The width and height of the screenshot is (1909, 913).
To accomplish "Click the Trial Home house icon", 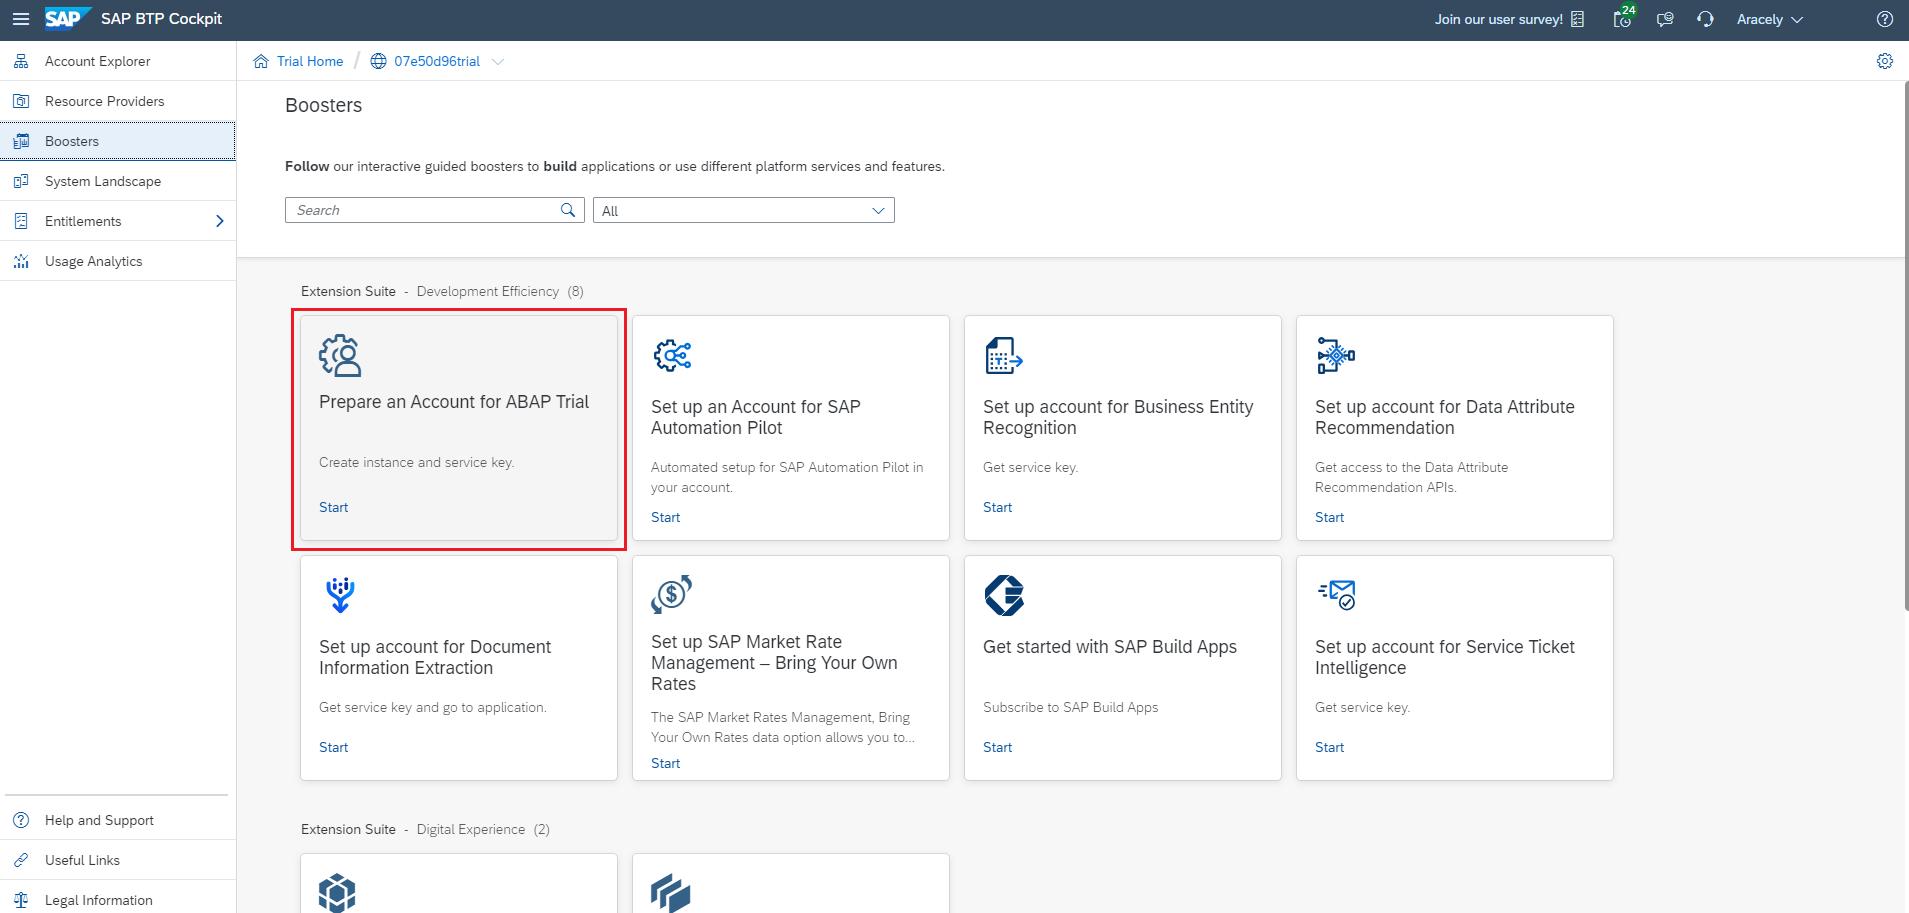I will coord(261,61).
